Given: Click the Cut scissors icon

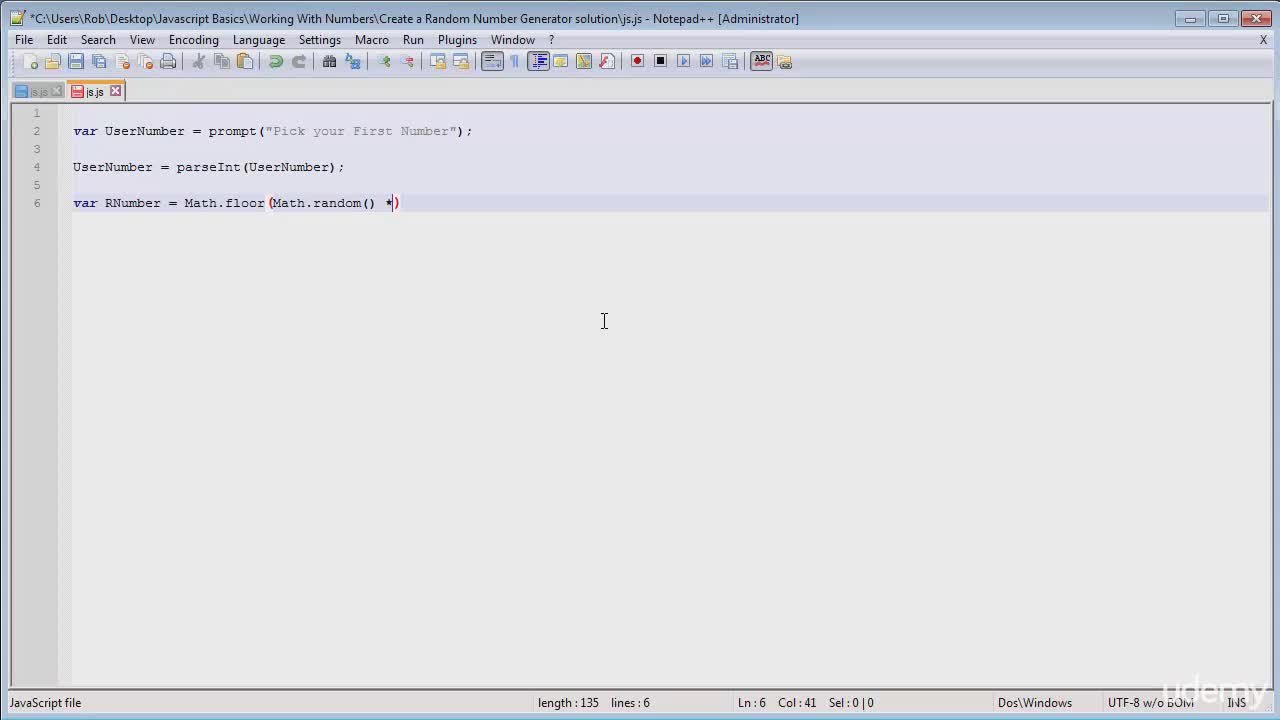Looking at the screenshot, I should (x=198, y=62).
